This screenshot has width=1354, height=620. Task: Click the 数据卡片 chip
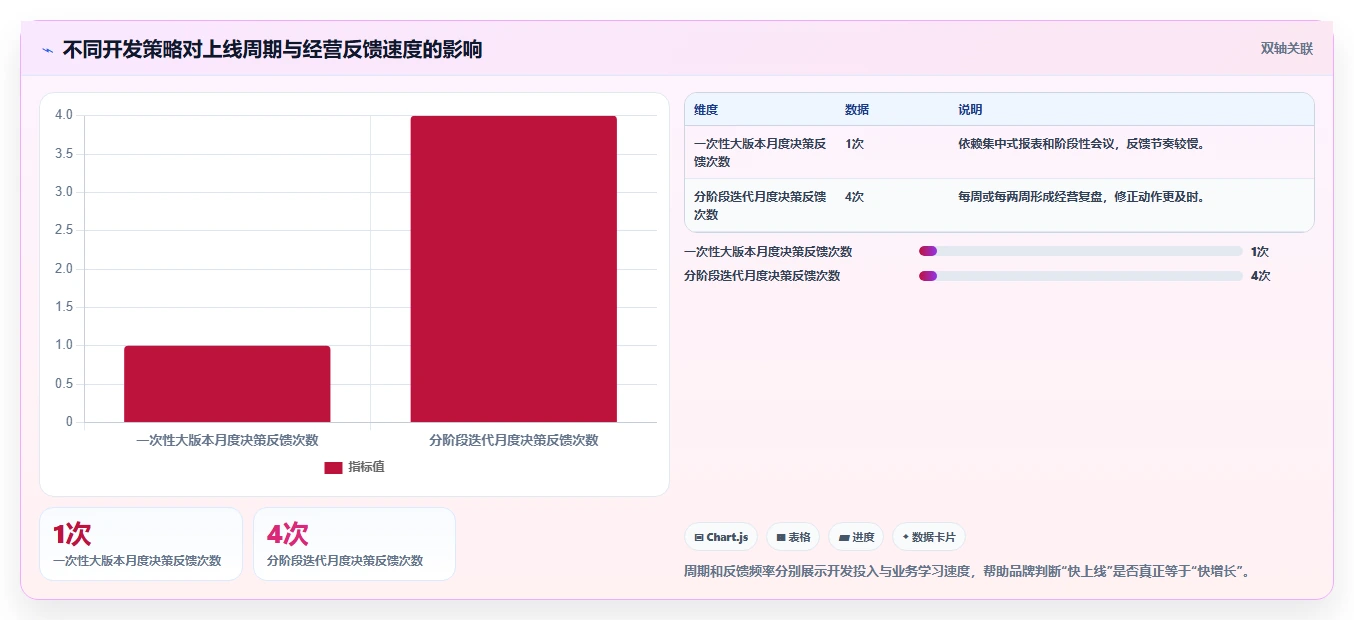(929, 537)
